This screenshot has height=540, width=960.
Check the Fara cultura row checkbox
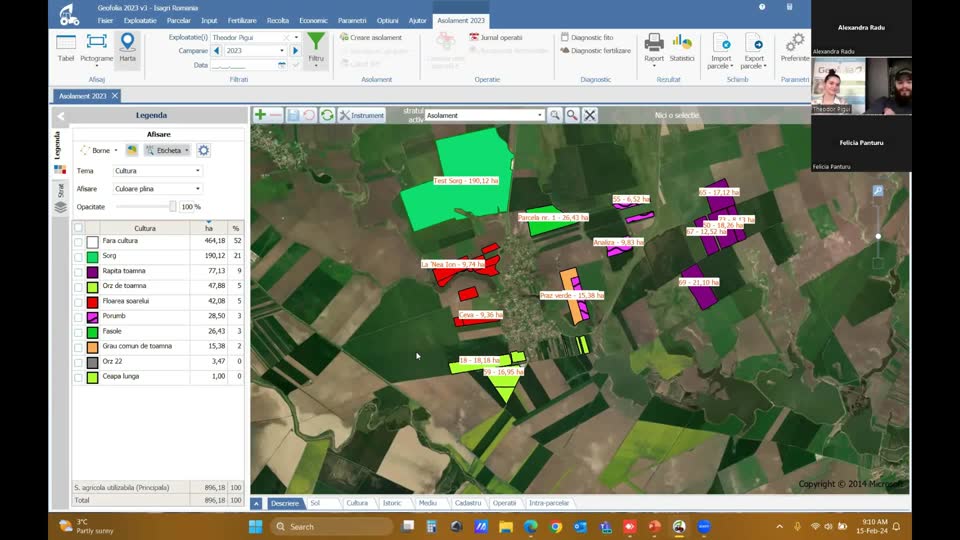(78, 242)
